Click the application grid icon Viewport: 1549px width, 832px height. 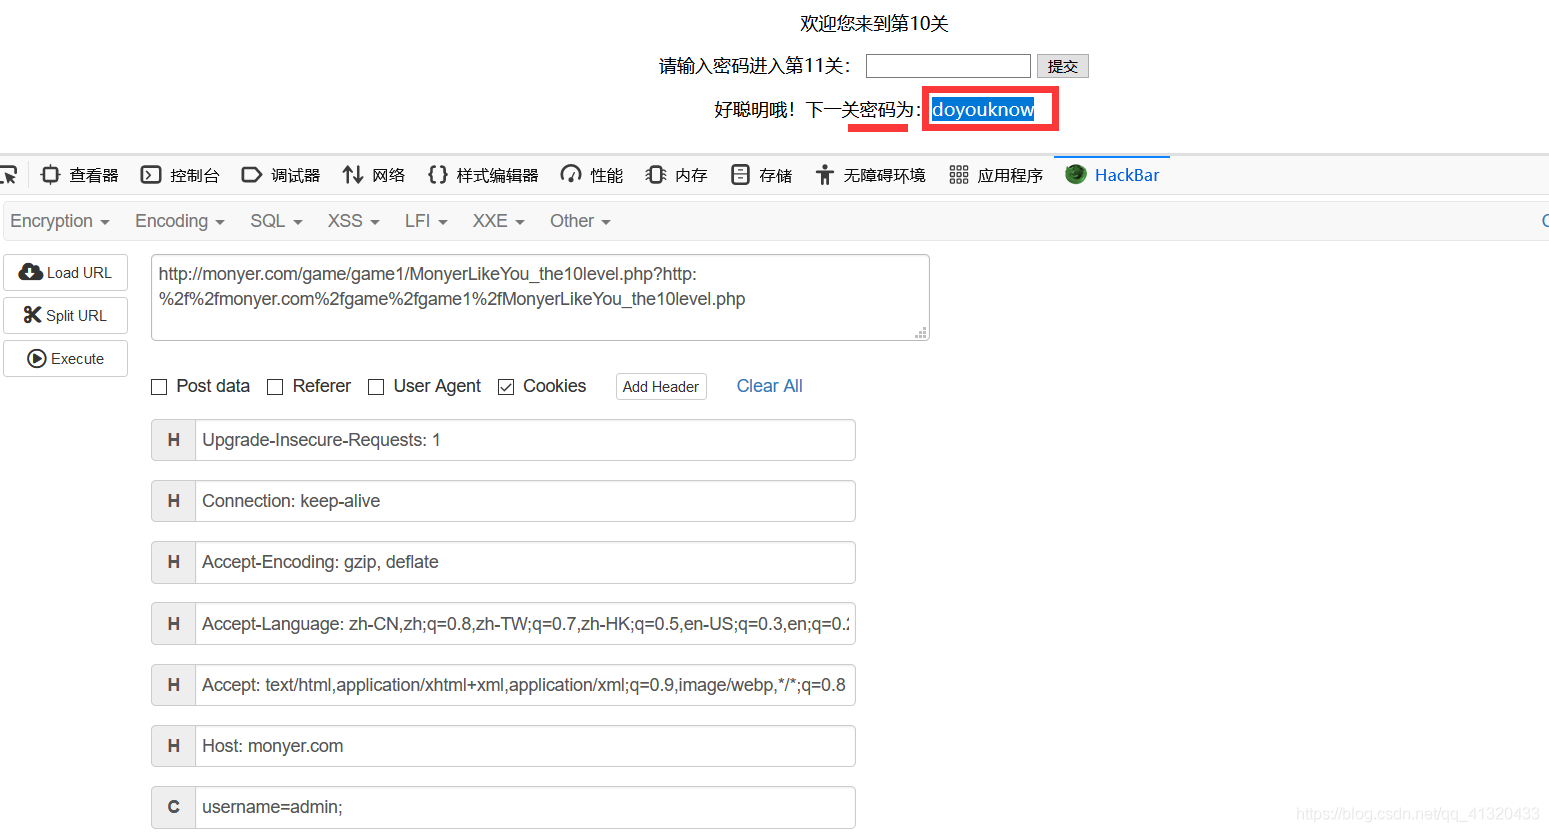click(x=959, y=175)
